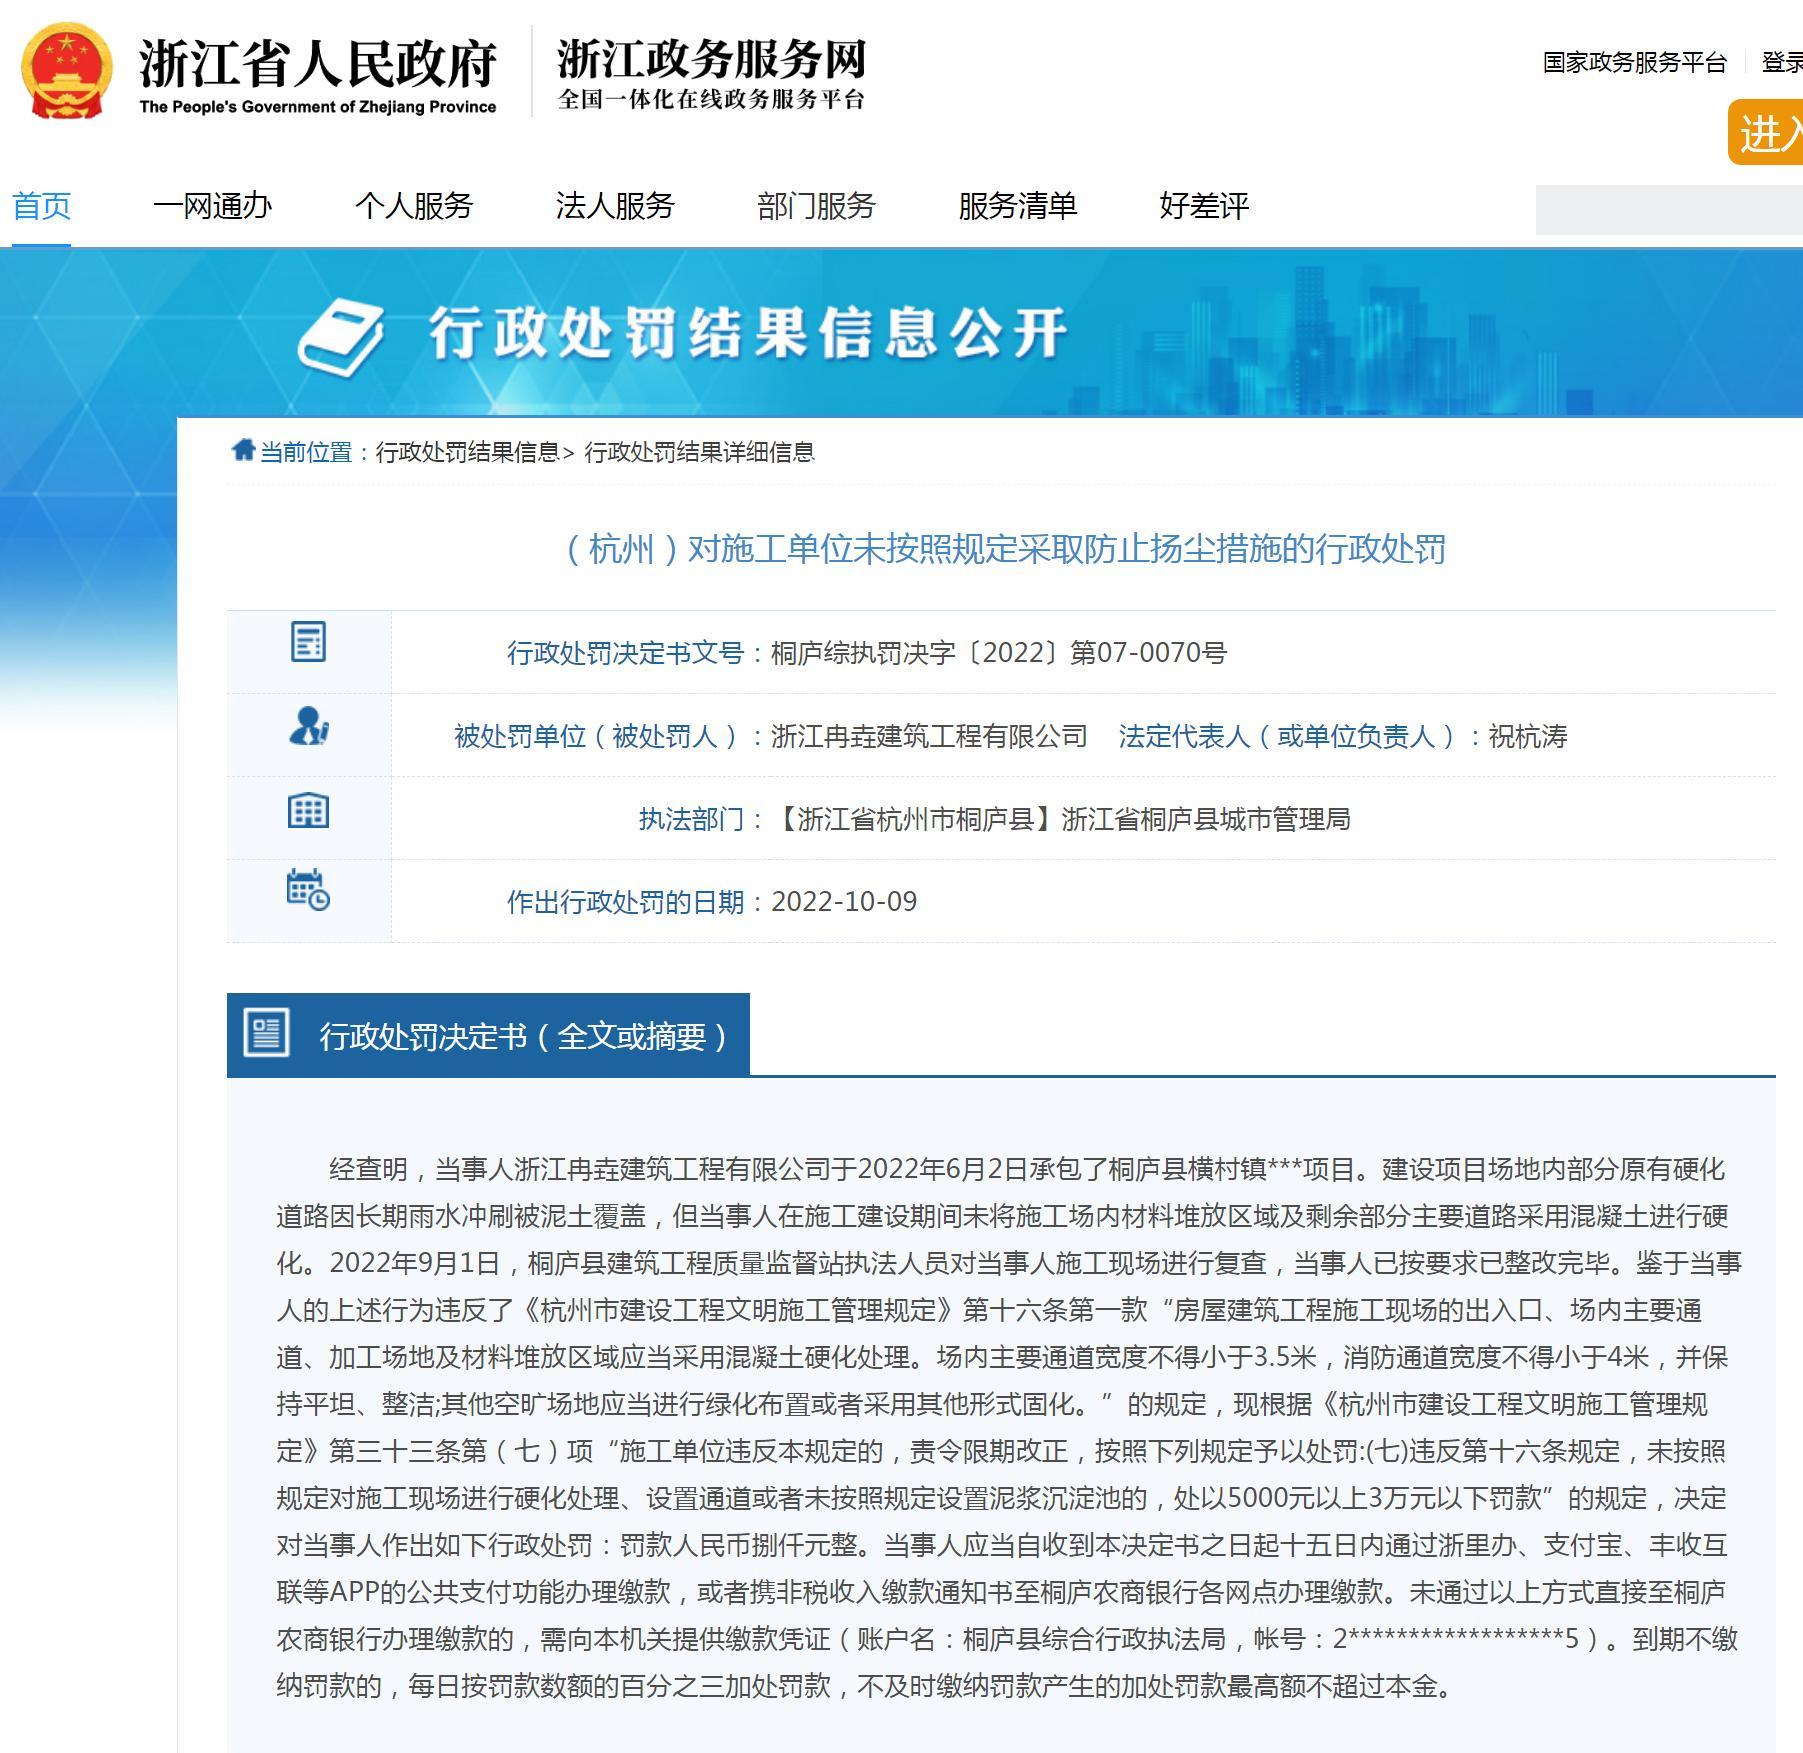Image resolution: width=1803 pixels, height=1753 pixels.
Task: Click the masked account number 2******************5
Action: click(1456, 1639)
